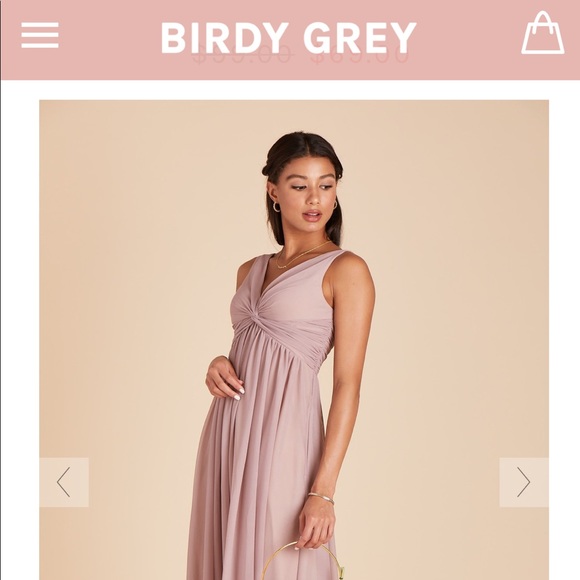The width and height of the screenshot is (580, 580).
Task: Show the next product photo
Action: 524,482
